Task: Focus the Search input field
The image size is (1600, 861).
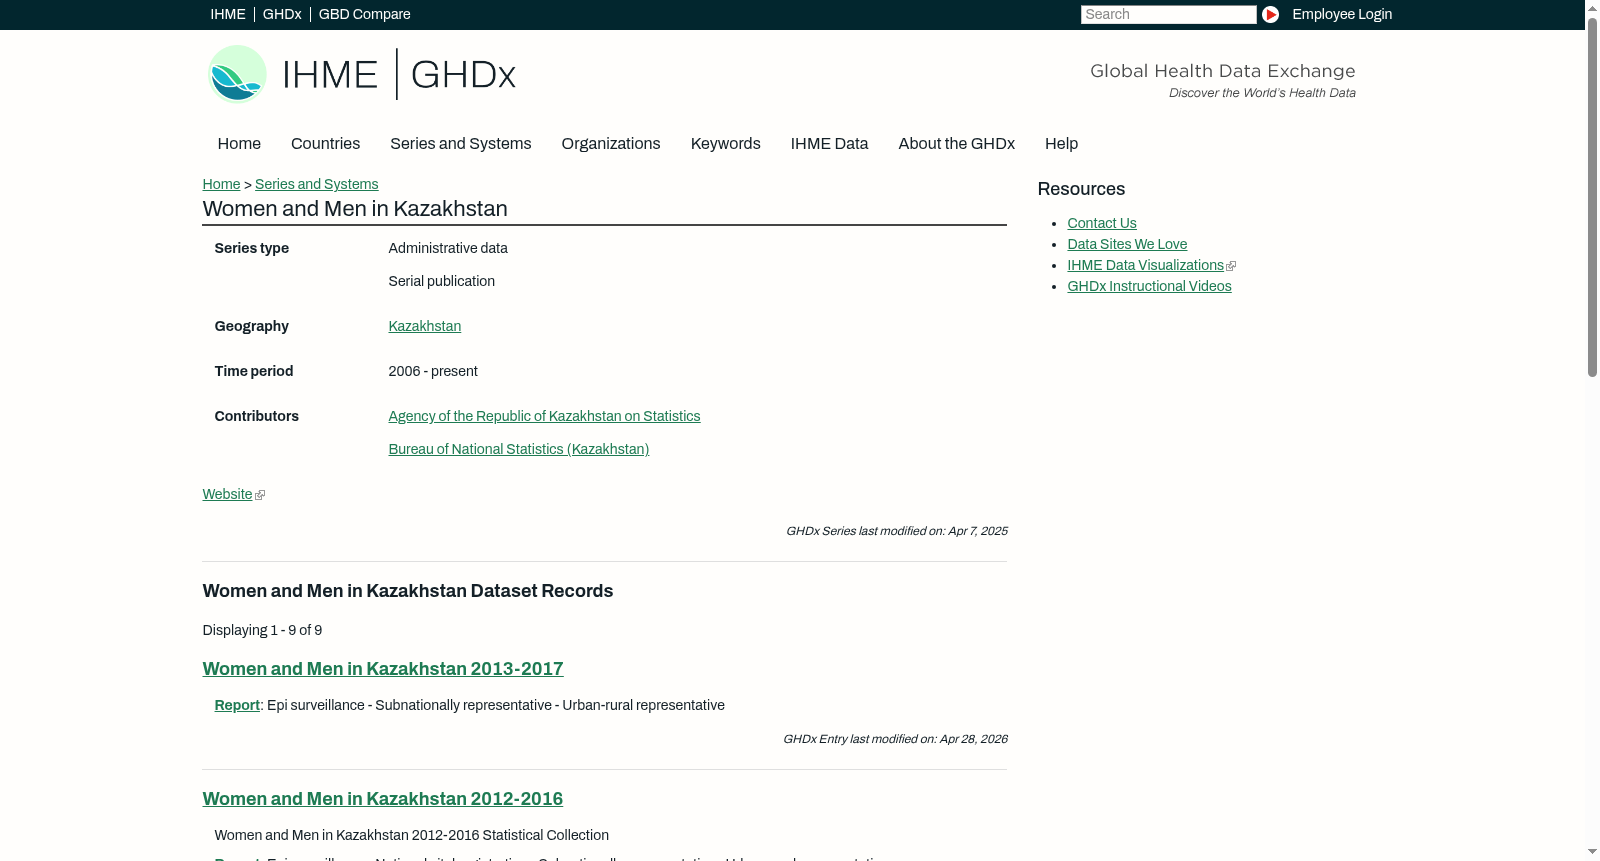Action: coord(1168,14)
